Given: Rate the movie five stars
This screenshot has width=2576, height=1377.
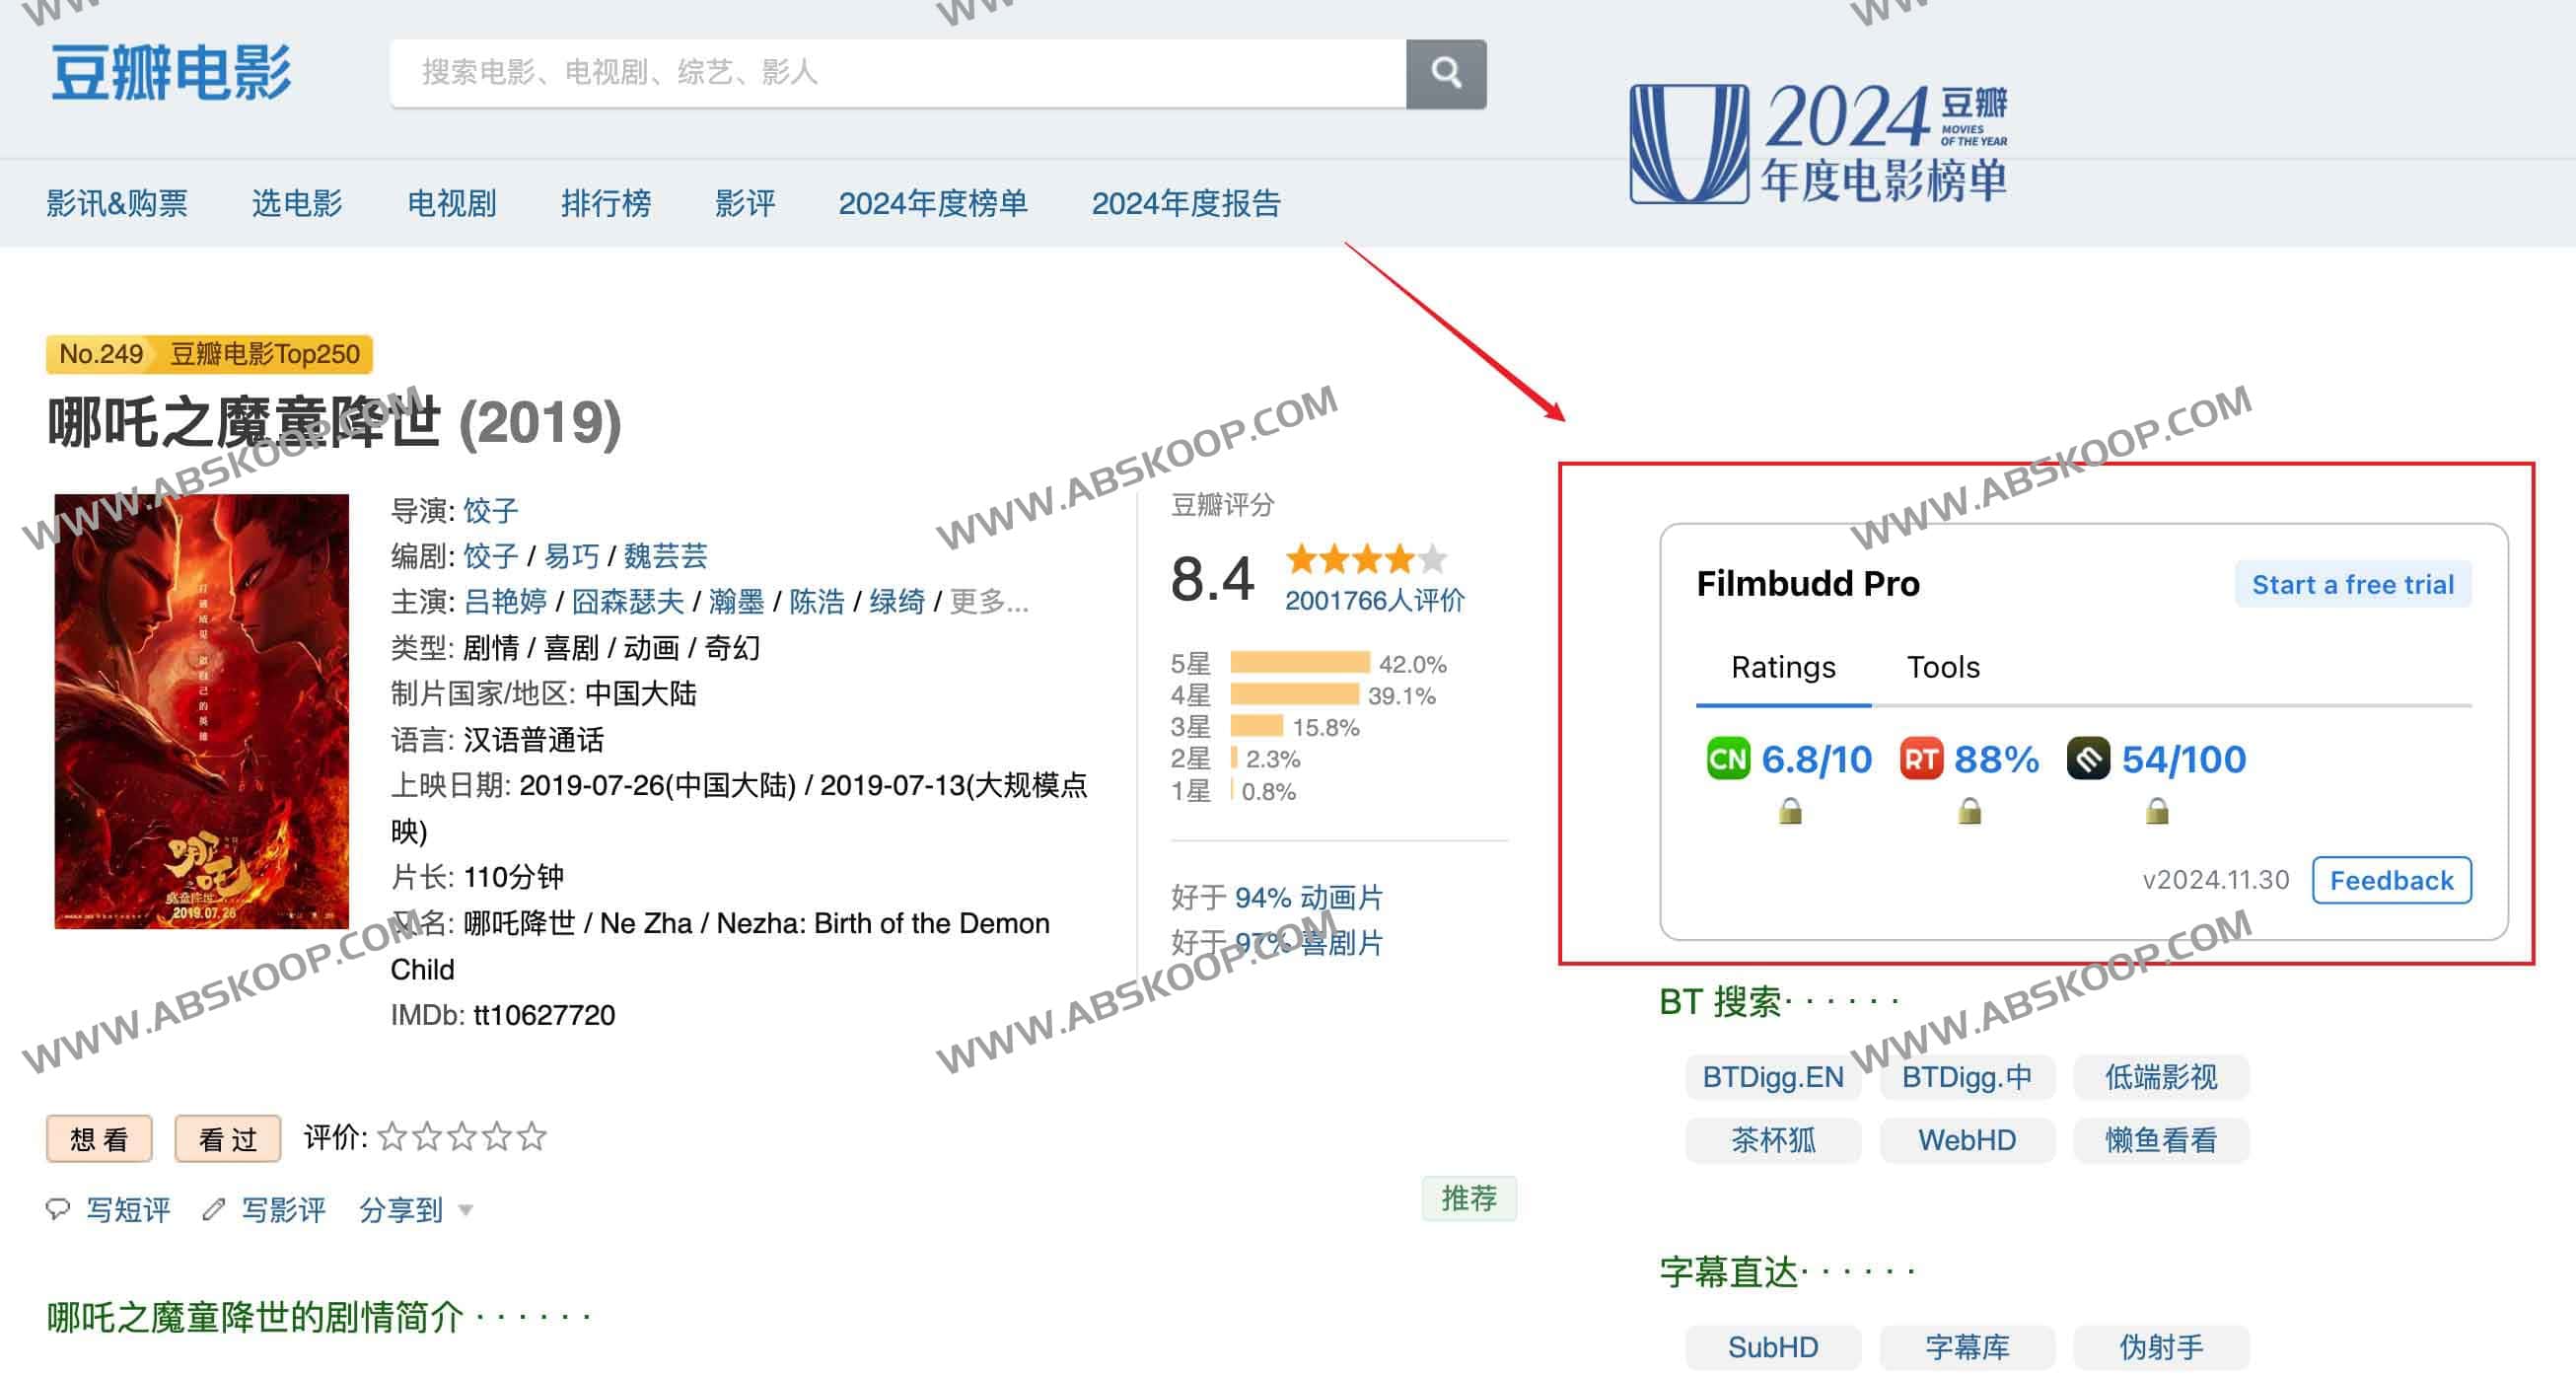Looking at the screenshot, I should 532,1137.
